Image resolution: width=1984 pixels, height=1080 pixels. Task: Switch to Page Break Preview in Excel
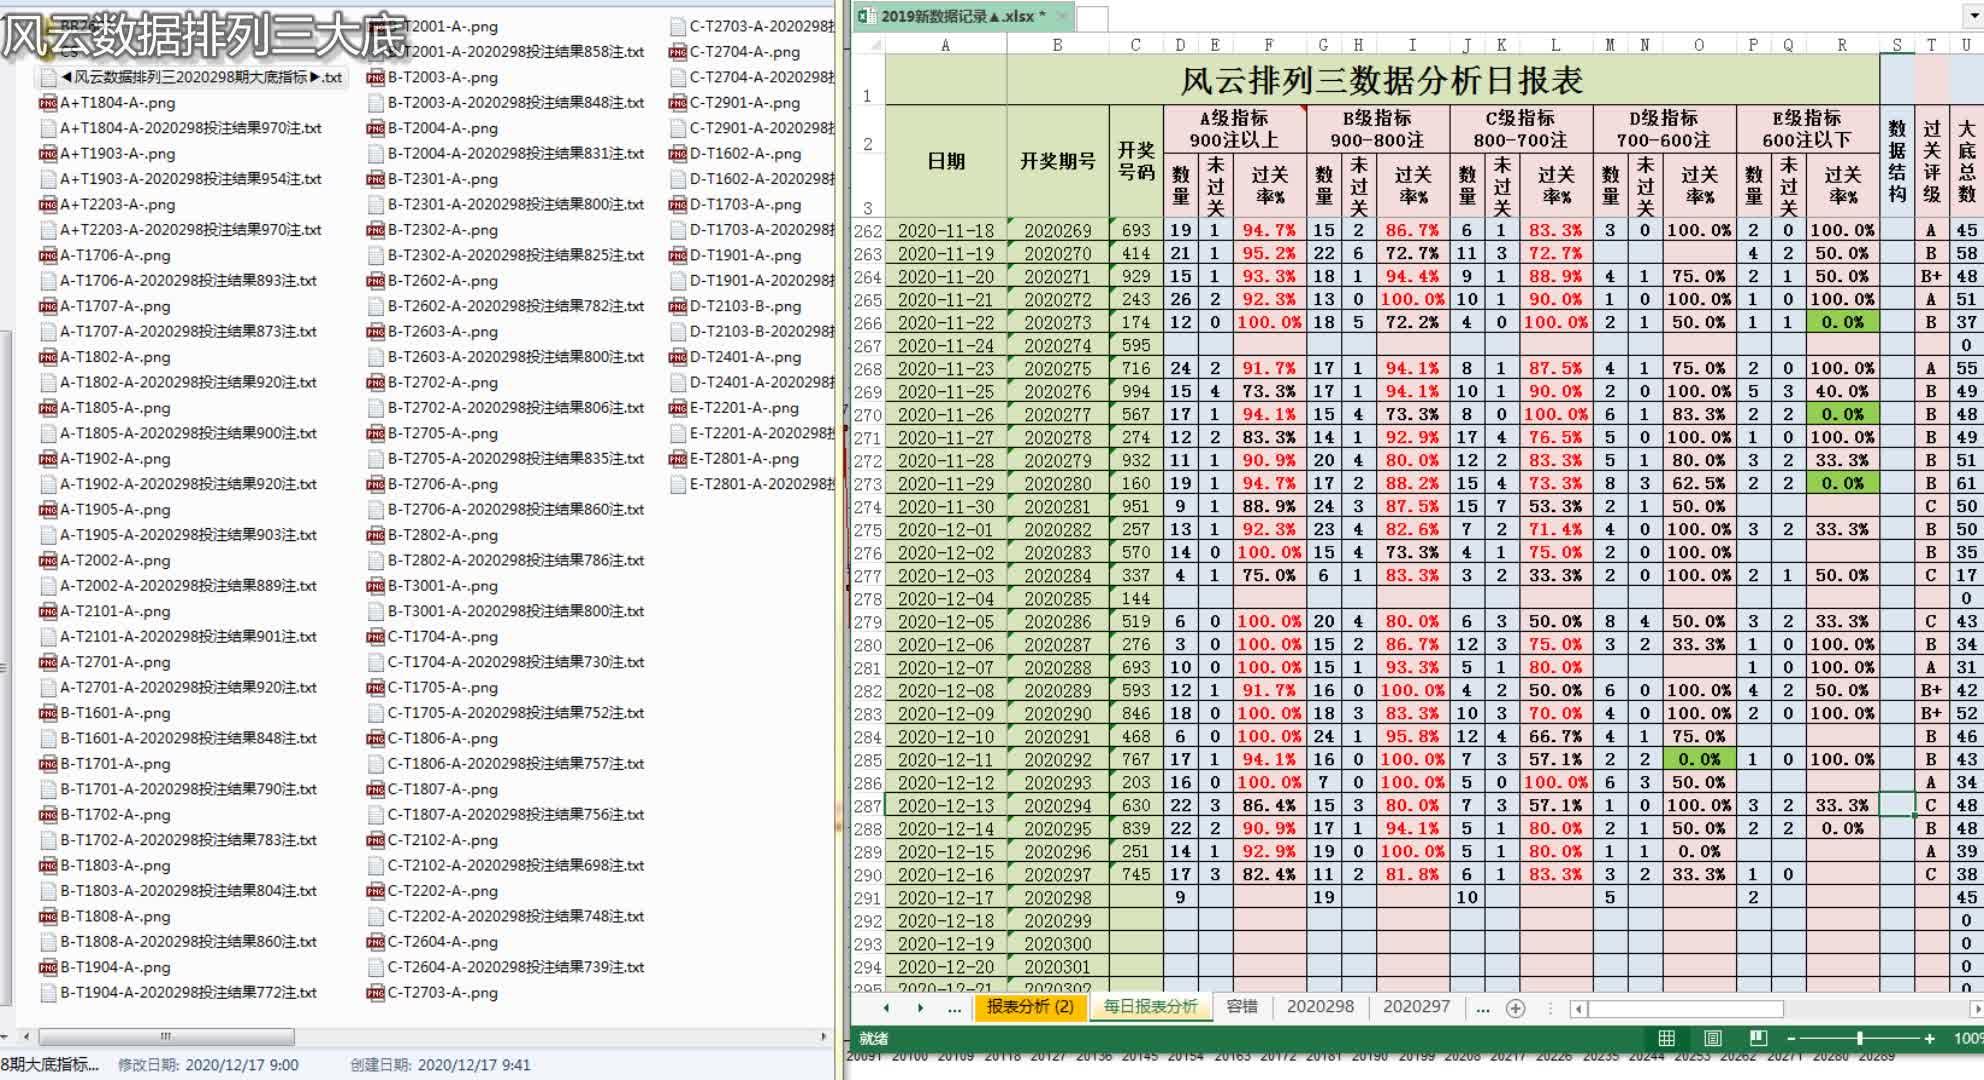tap(1758, 1038)
